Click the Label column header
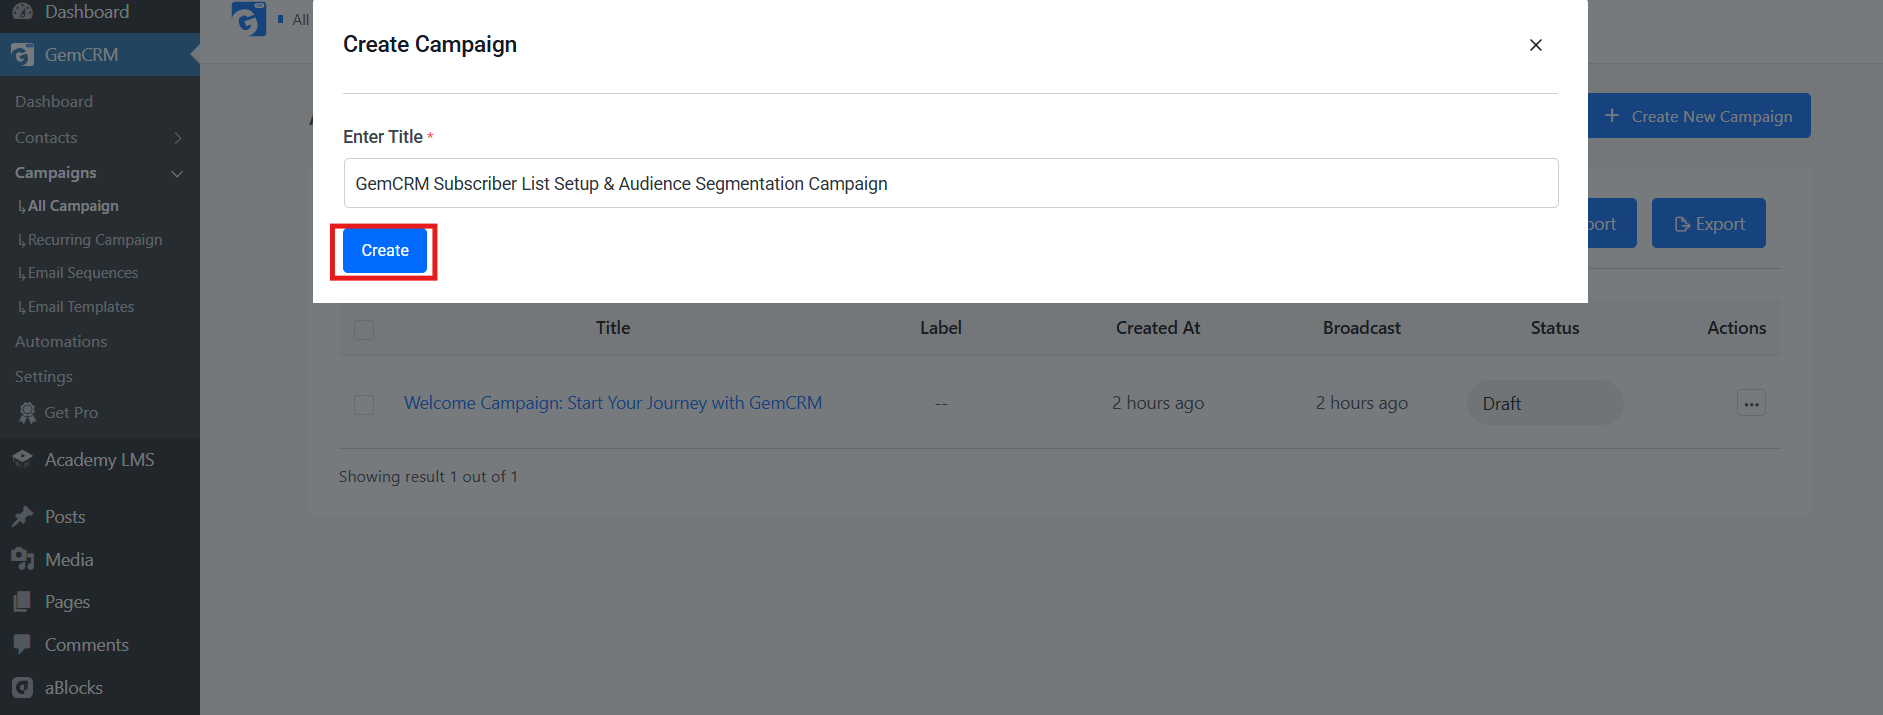The width and height of the screenshot is (1883, 715). point(941,328)
